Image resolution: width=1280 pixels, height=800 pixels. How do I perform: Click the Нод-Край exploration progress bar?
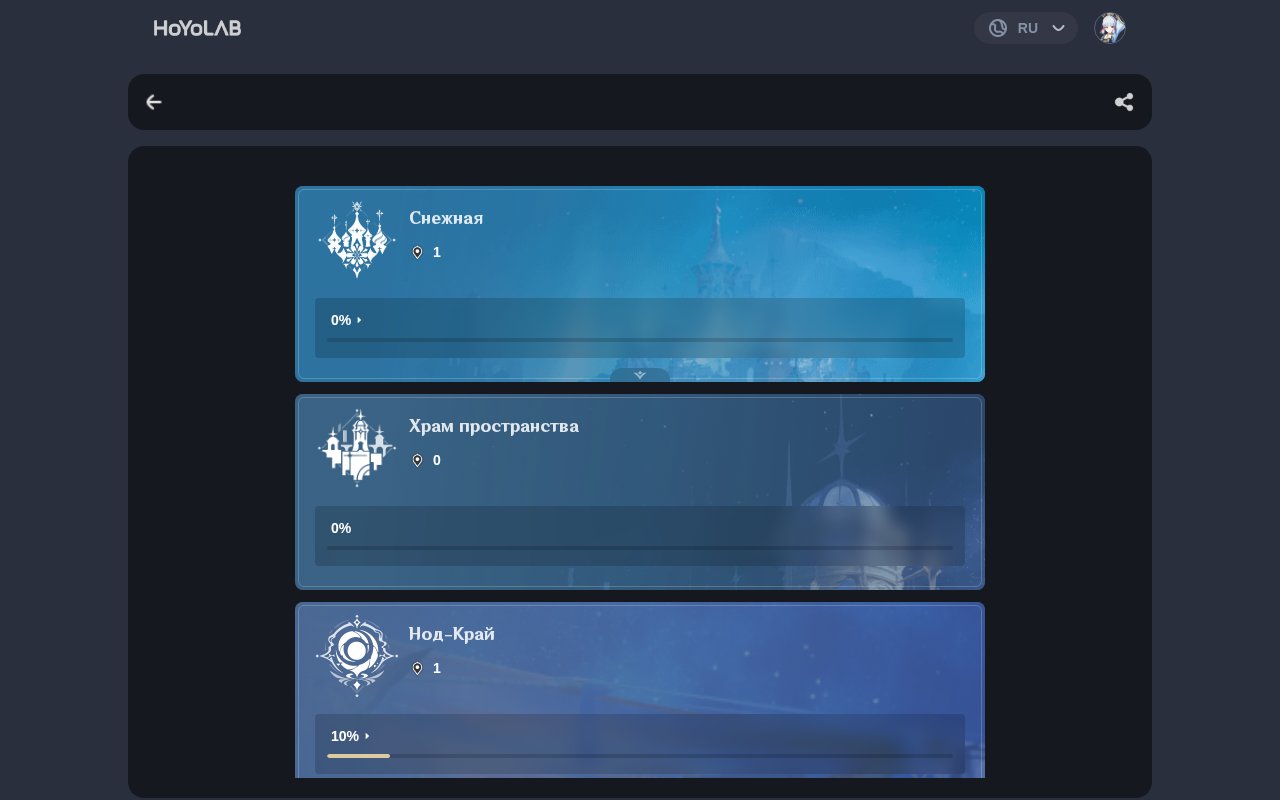pyautogui.click(x=640, y=756)
